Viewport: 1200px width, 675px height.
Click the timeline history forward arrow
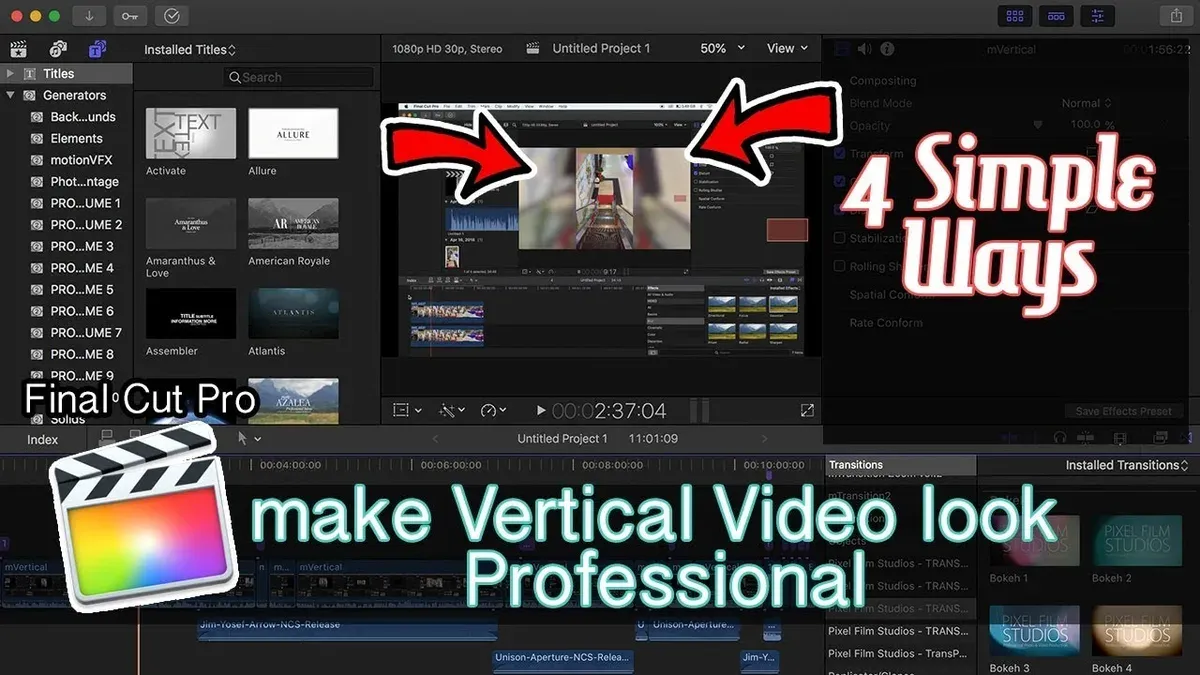click(x=766, y=439)
